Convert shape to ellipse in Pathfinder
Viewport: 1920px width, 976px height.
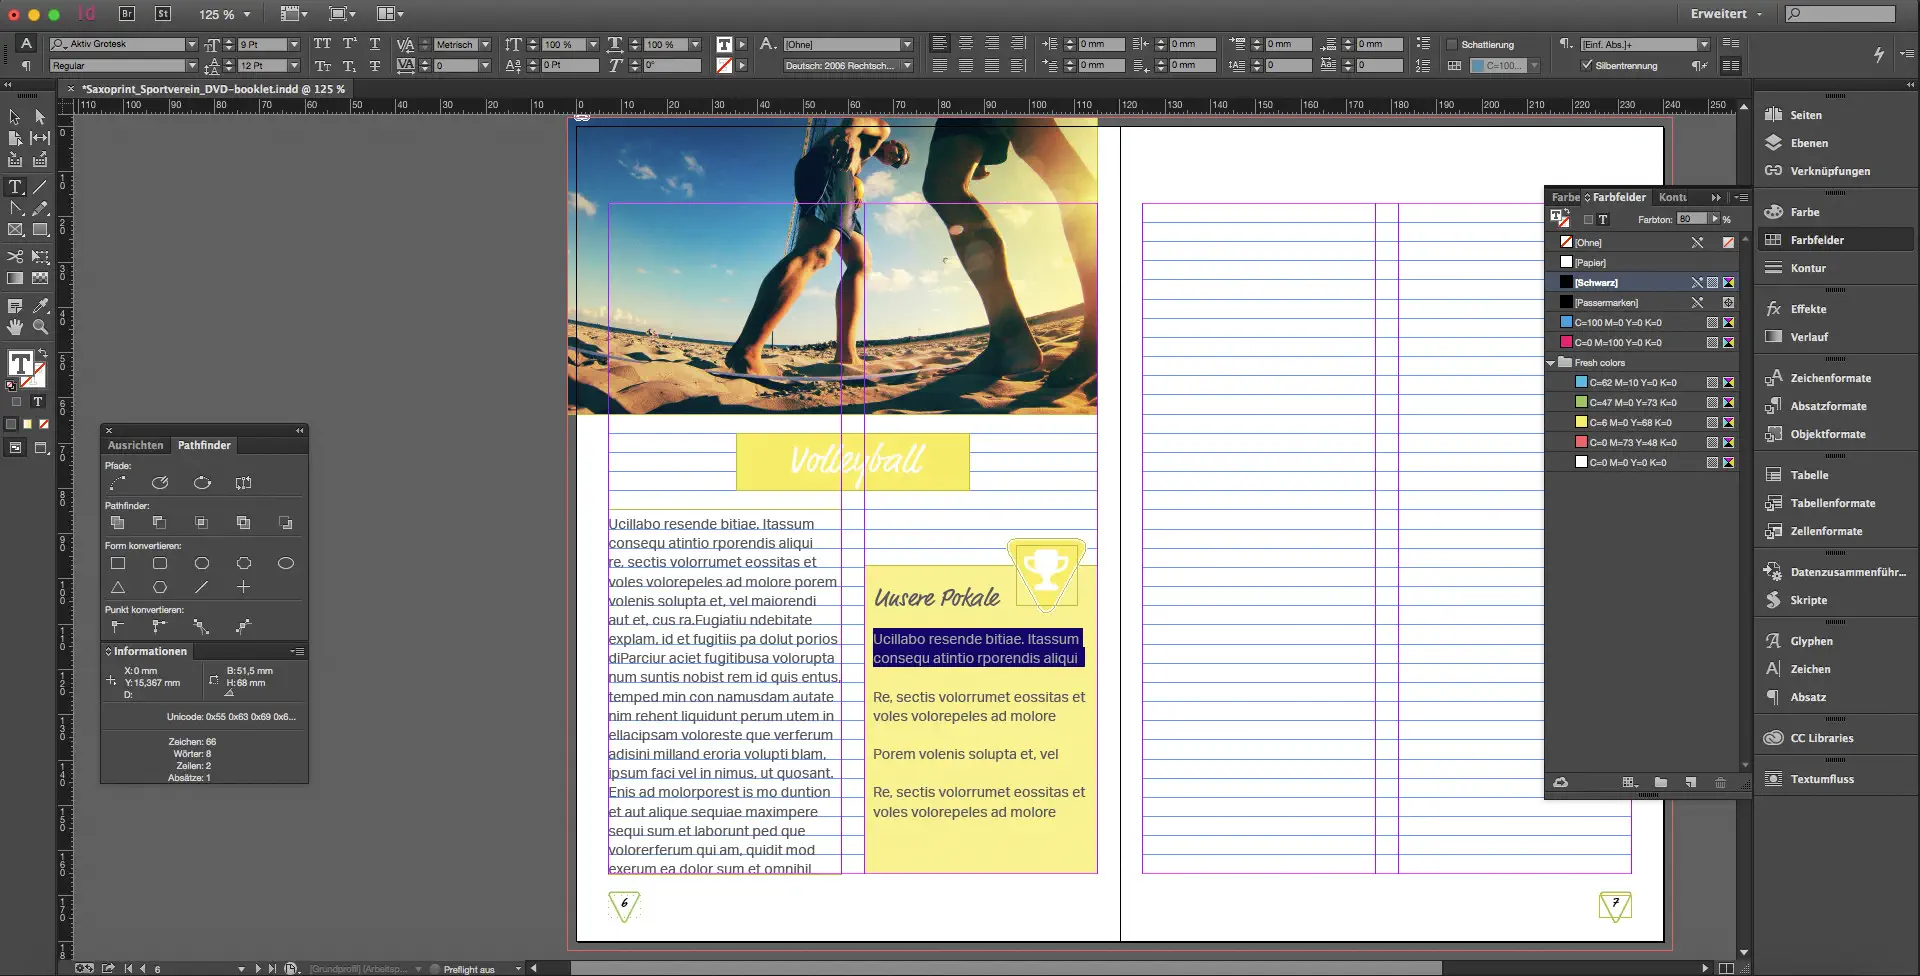(285, 563)
